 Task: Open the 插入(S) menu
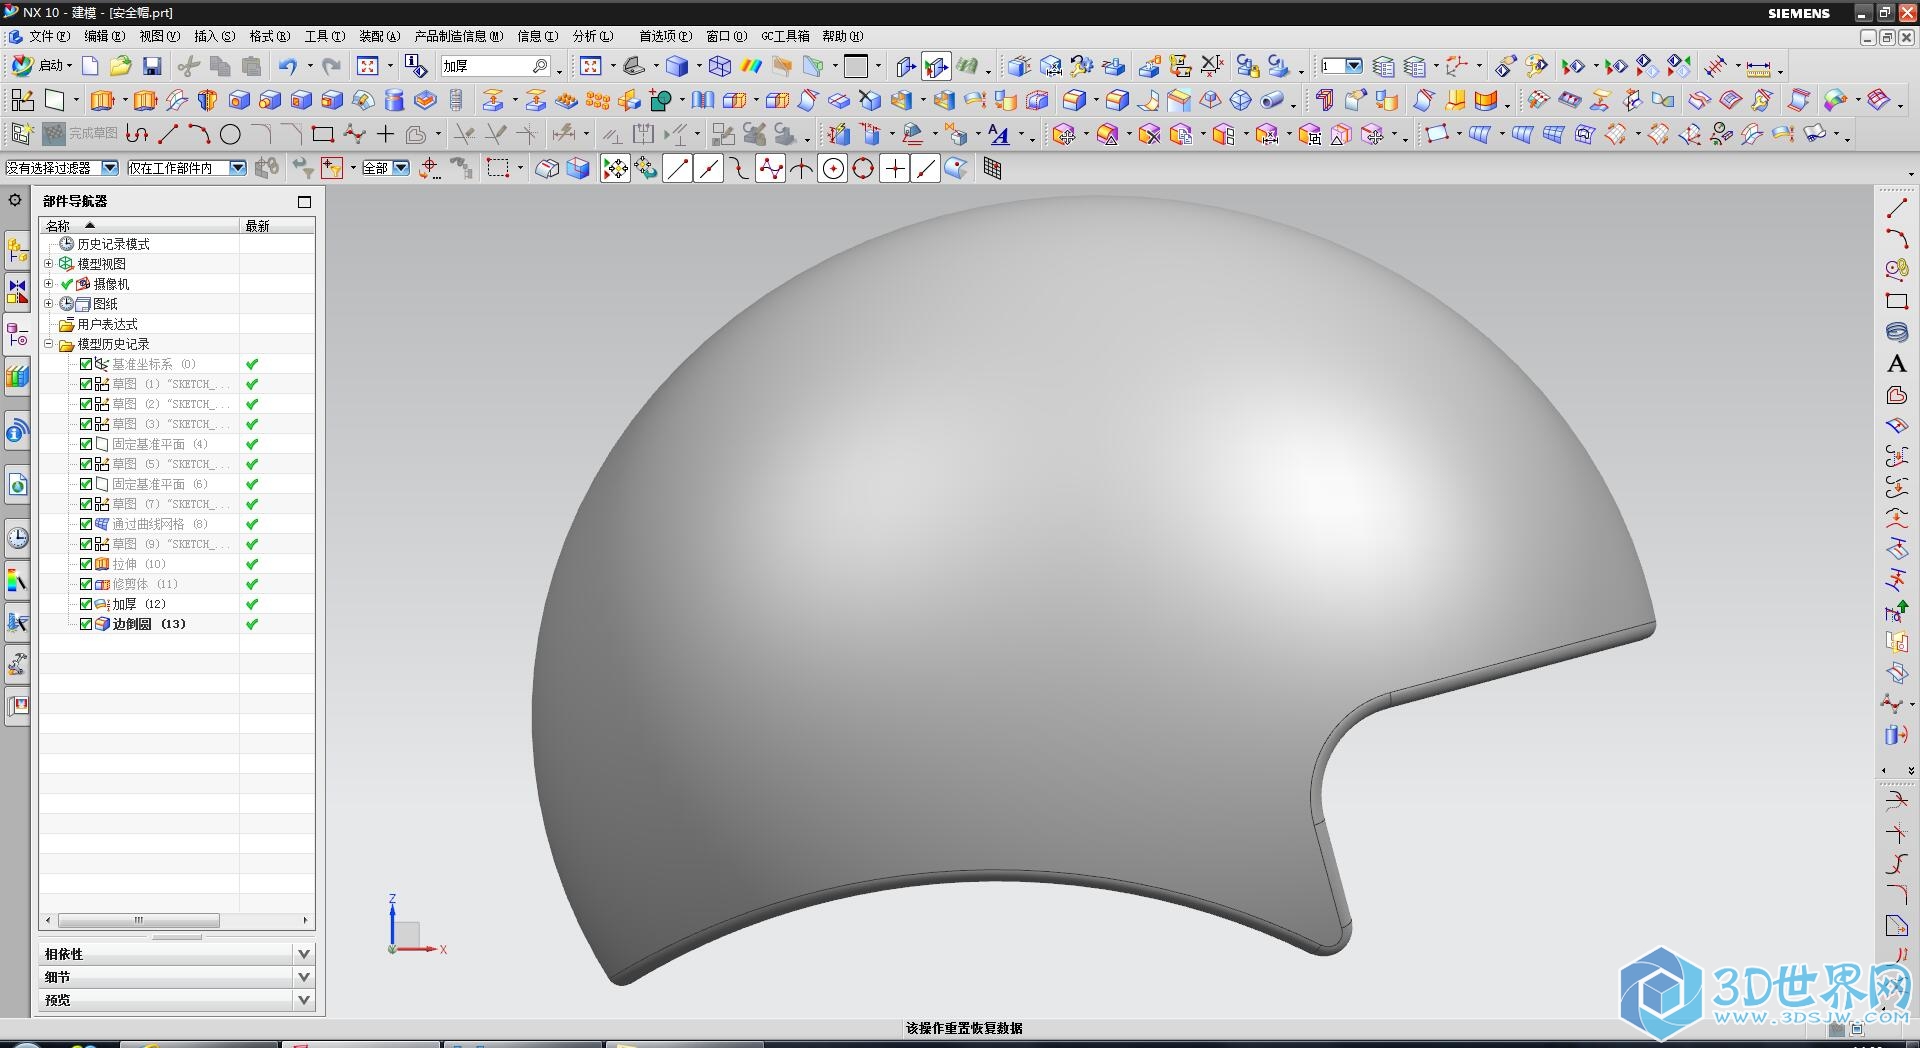(215, 36)
